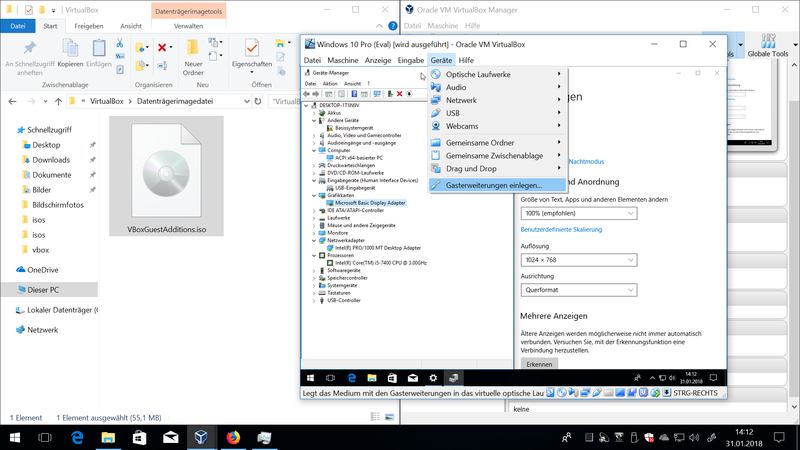Open Action Center on the host taskbar
This screenshot has width=800, height=450.
[x=779, y=437]
